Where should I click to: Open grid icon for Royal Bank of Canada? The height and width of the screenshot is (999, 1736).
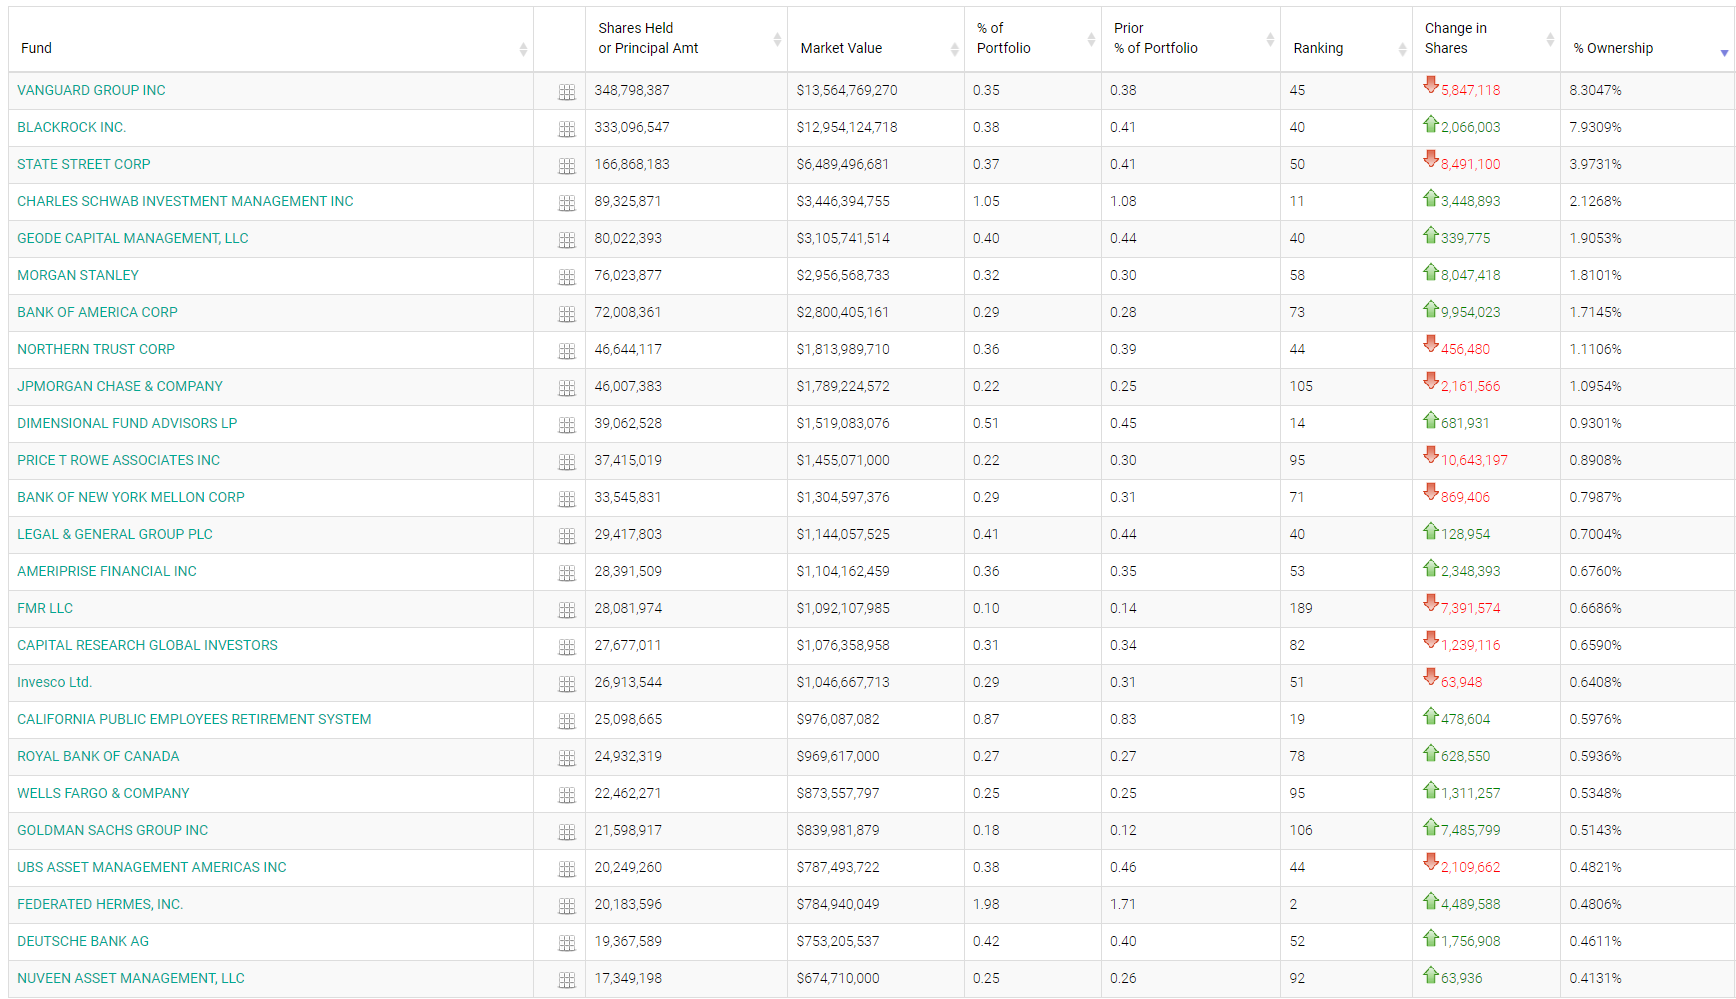567,758
